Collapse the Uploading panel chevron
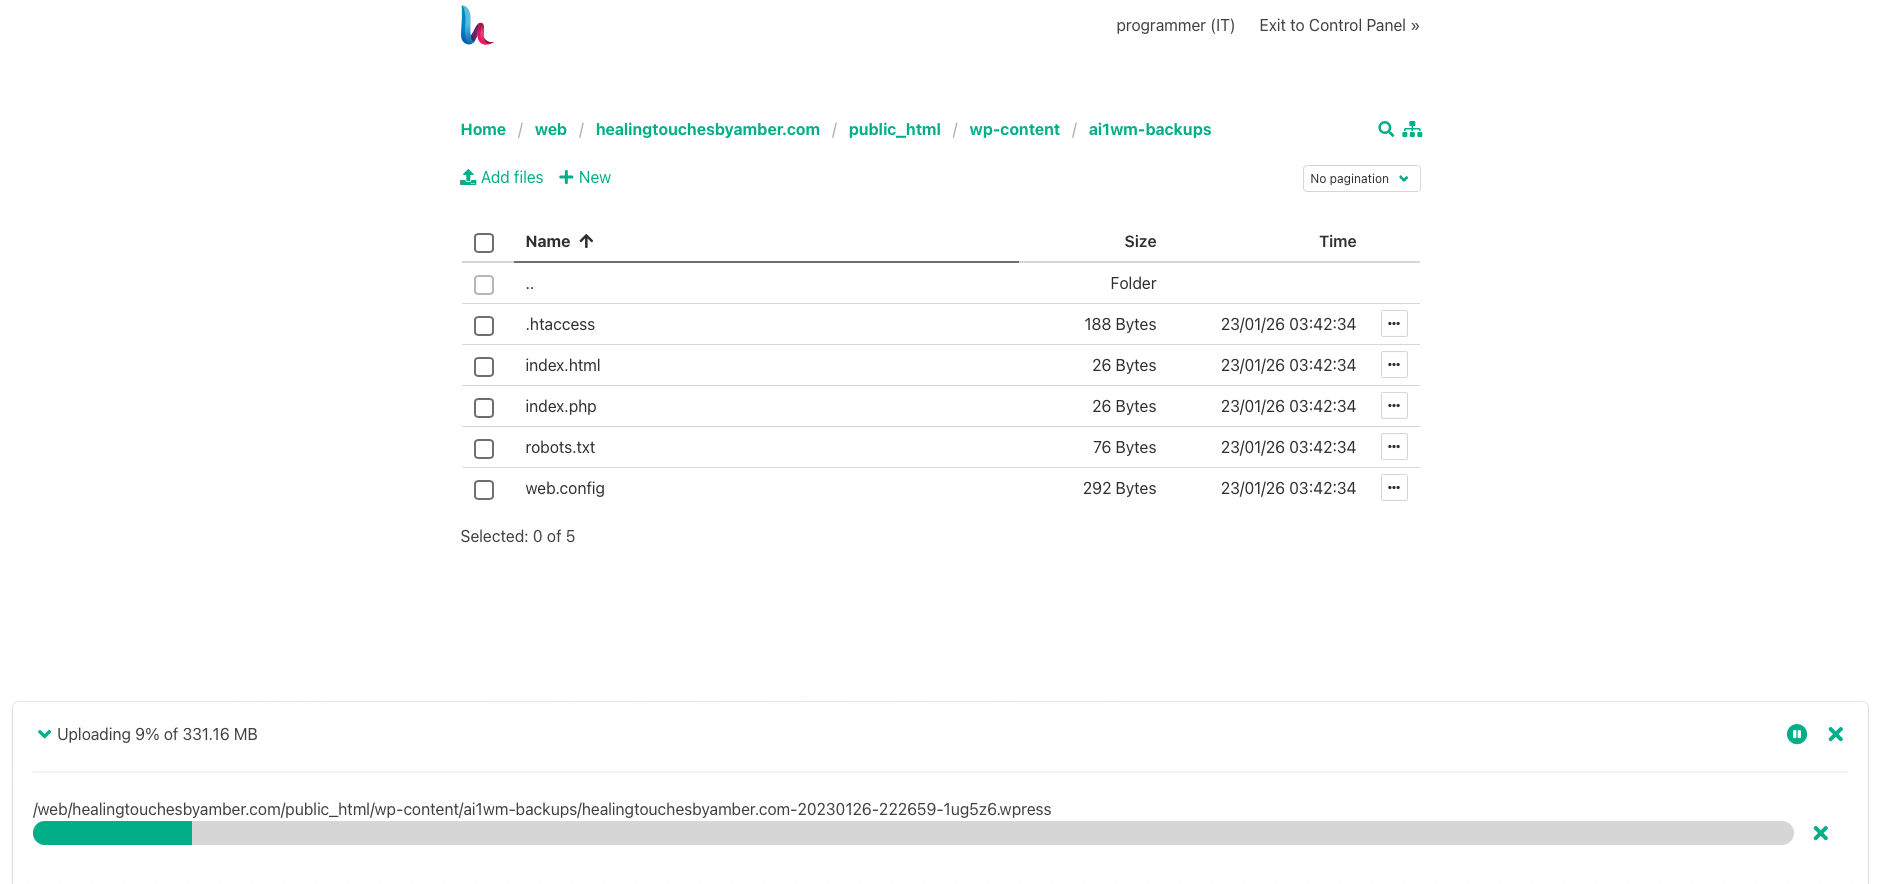The image size is (1884, 884). click(x=44, y=734)
